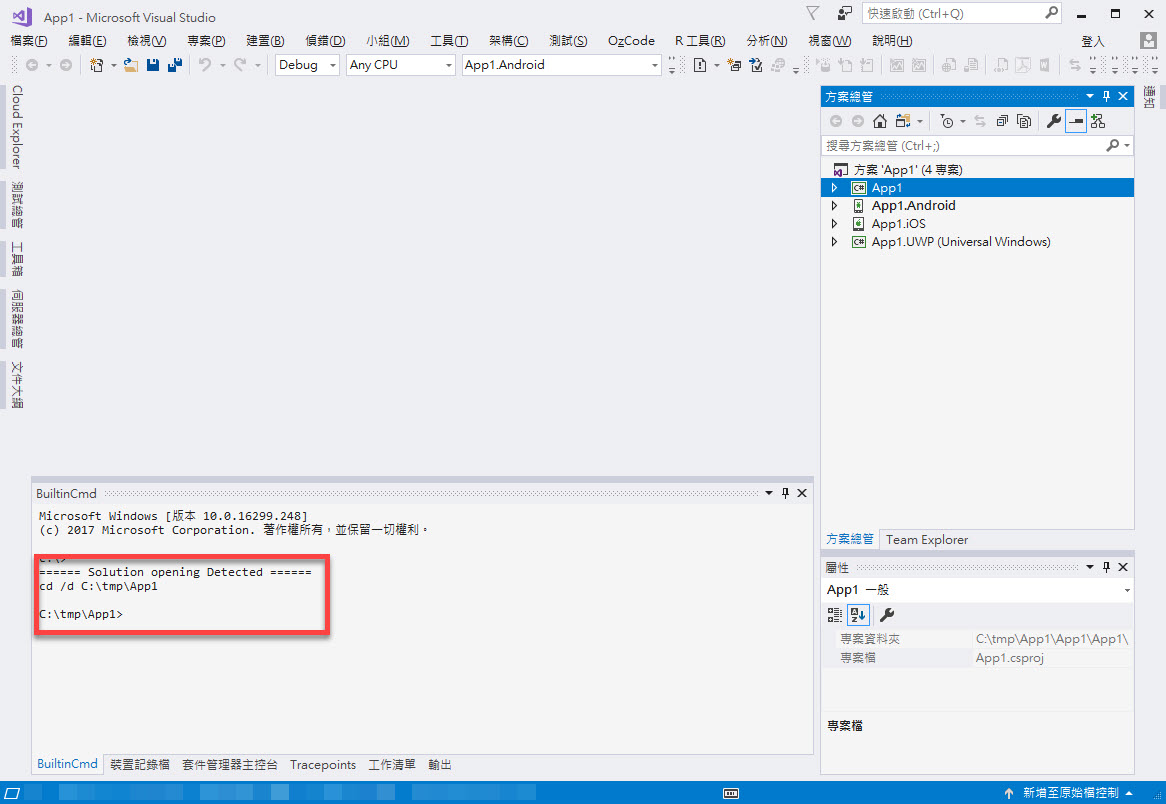Click the folder view switch icon in Solution Explorer
Viewport: 1166px width, 804px height.
(904, 121)
